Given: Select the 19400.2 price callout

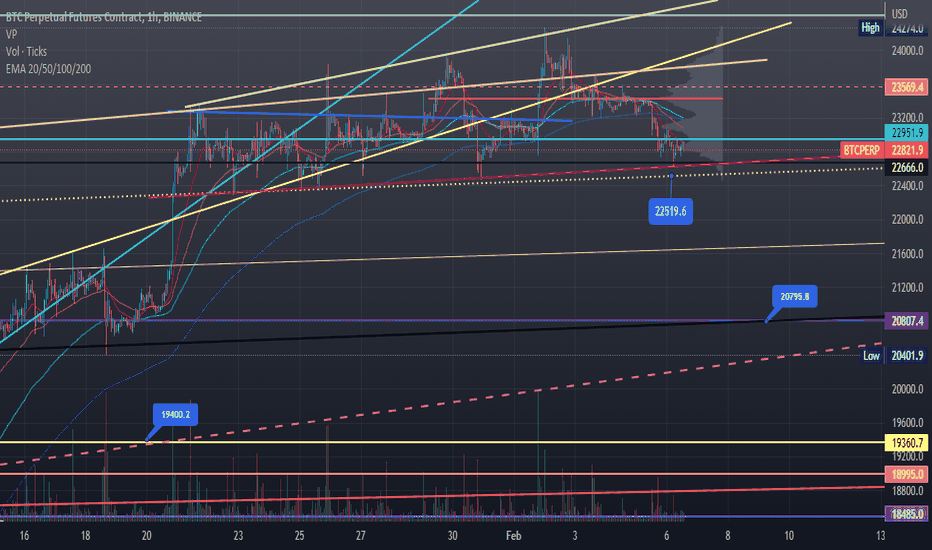Looking at the screenshot, I should (x=175, y=414).
